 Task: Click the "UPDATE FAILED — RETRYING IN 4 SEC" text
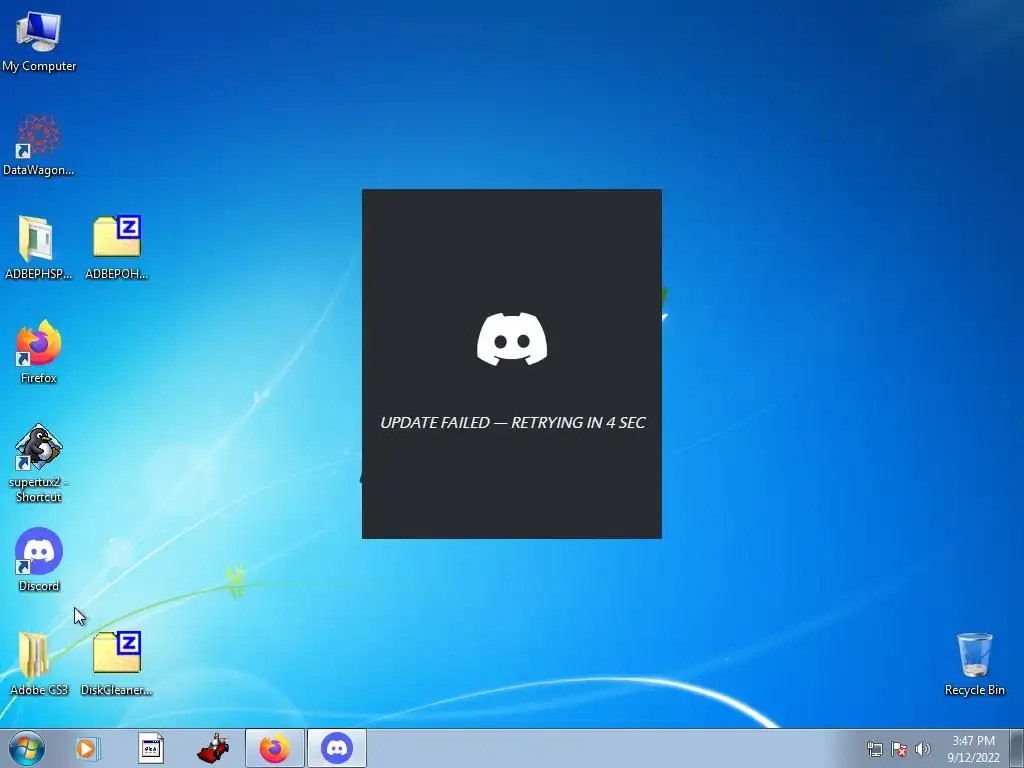(513, 423)
